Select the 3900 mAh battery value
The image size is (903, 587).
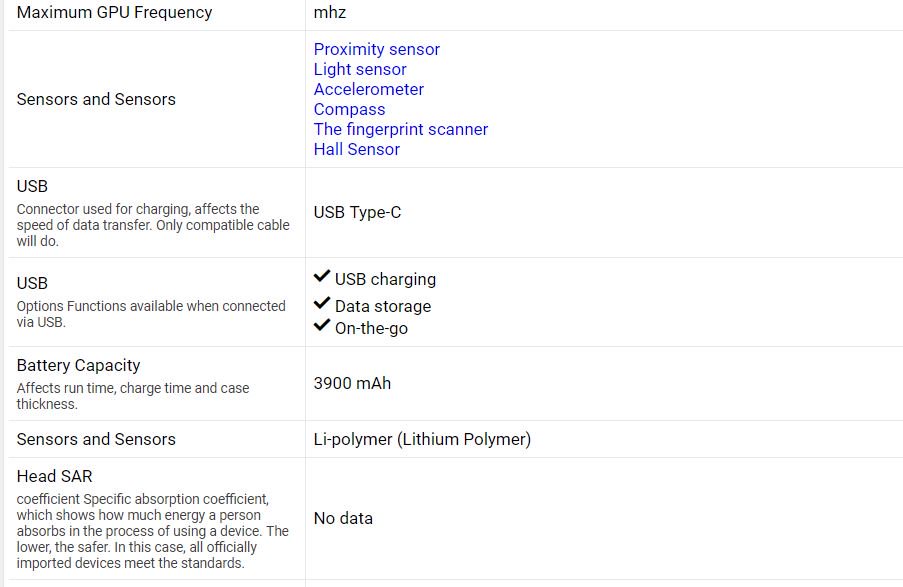[352, 383]
